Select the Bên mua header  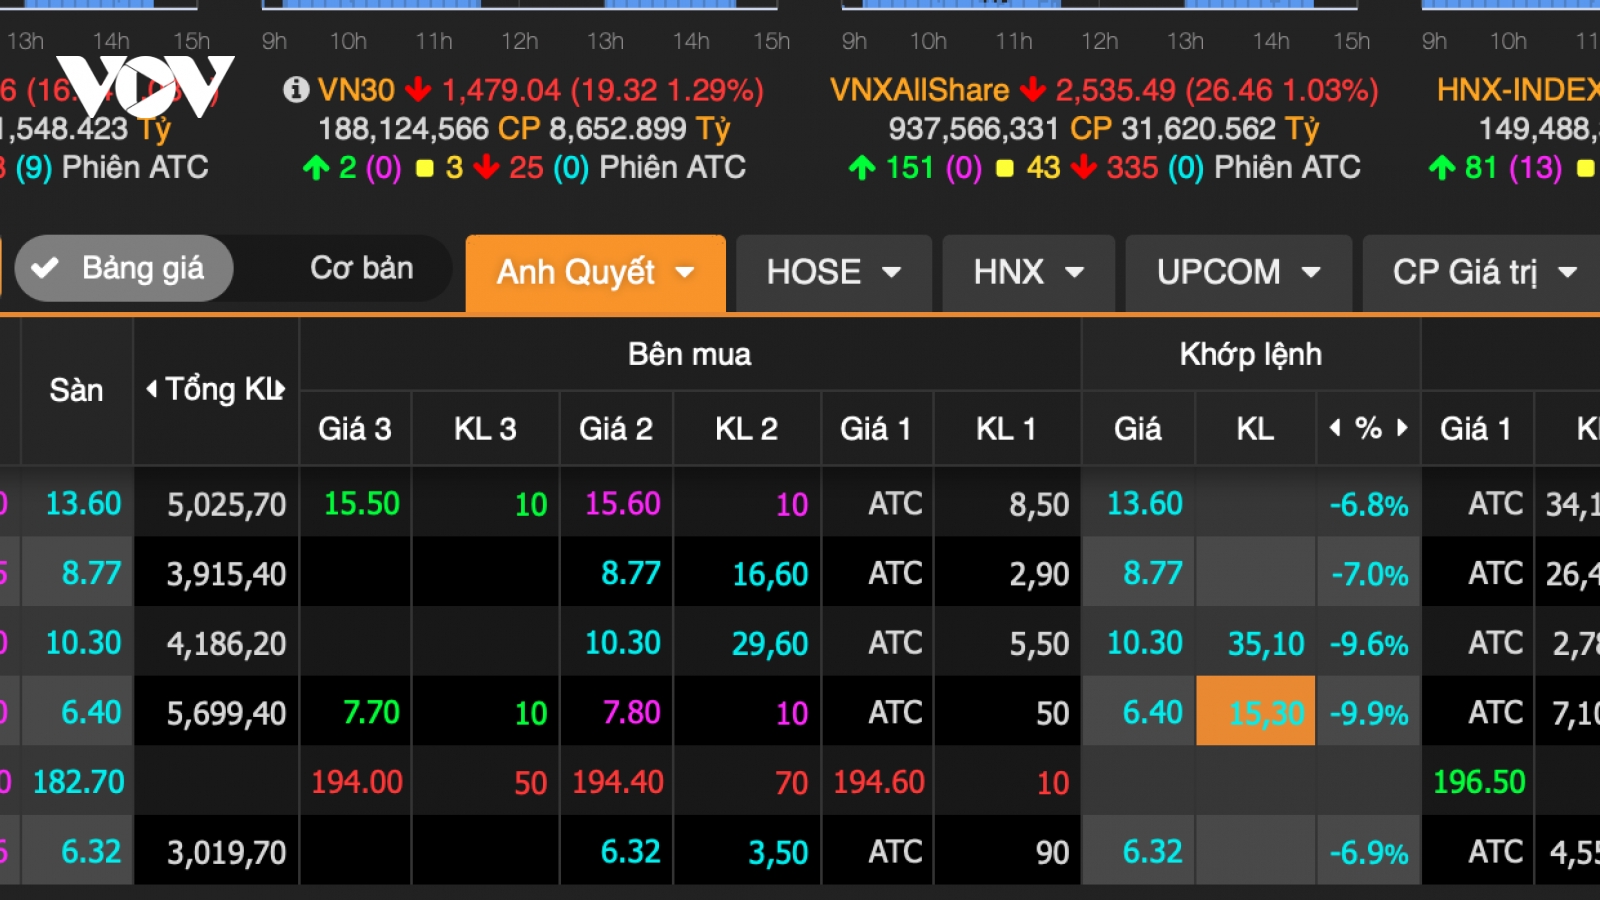(690, 354)
